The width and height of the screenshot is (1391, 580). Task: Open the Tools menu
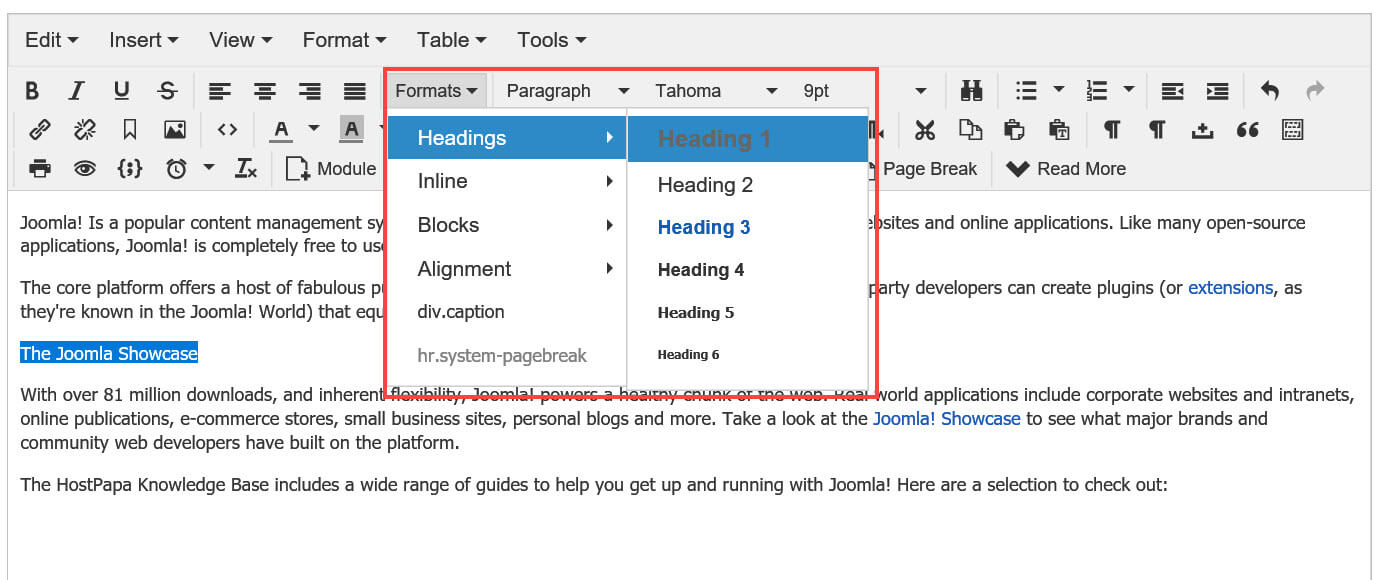point(551,40)
